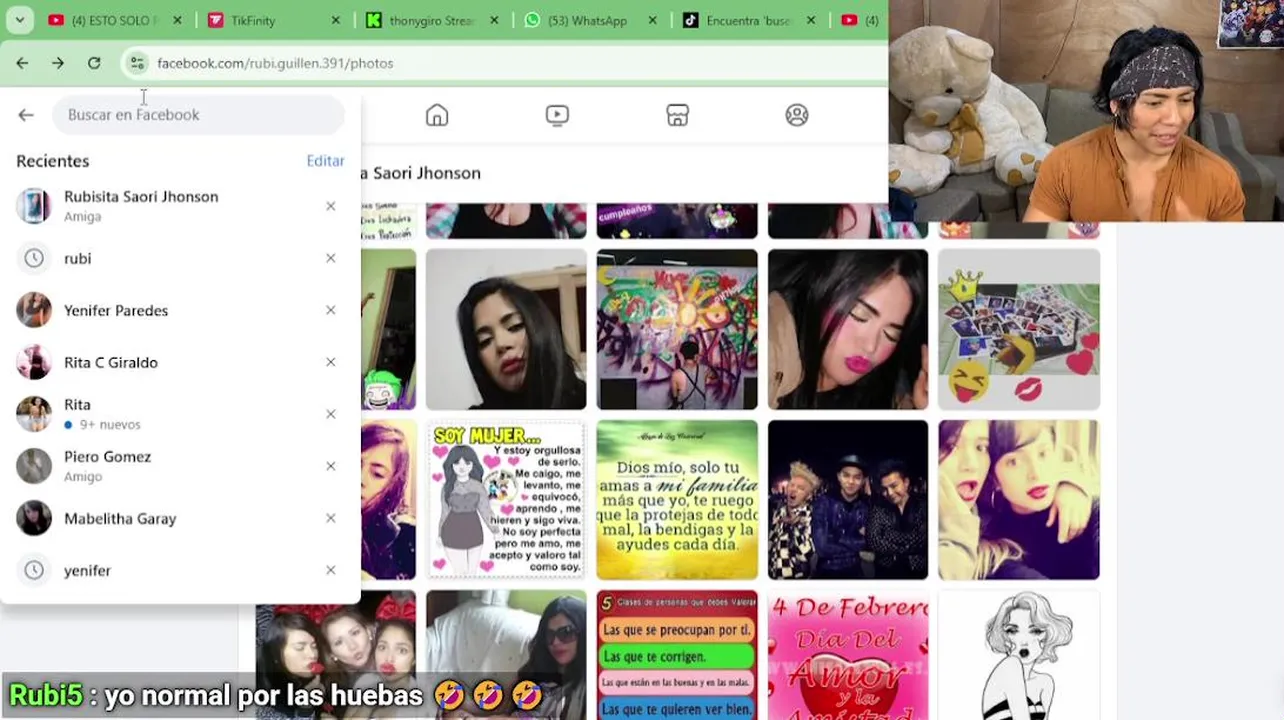Open Rita C Giraldo from recents
Viewport: 1284px width, 720px height.
click(180, 362)
